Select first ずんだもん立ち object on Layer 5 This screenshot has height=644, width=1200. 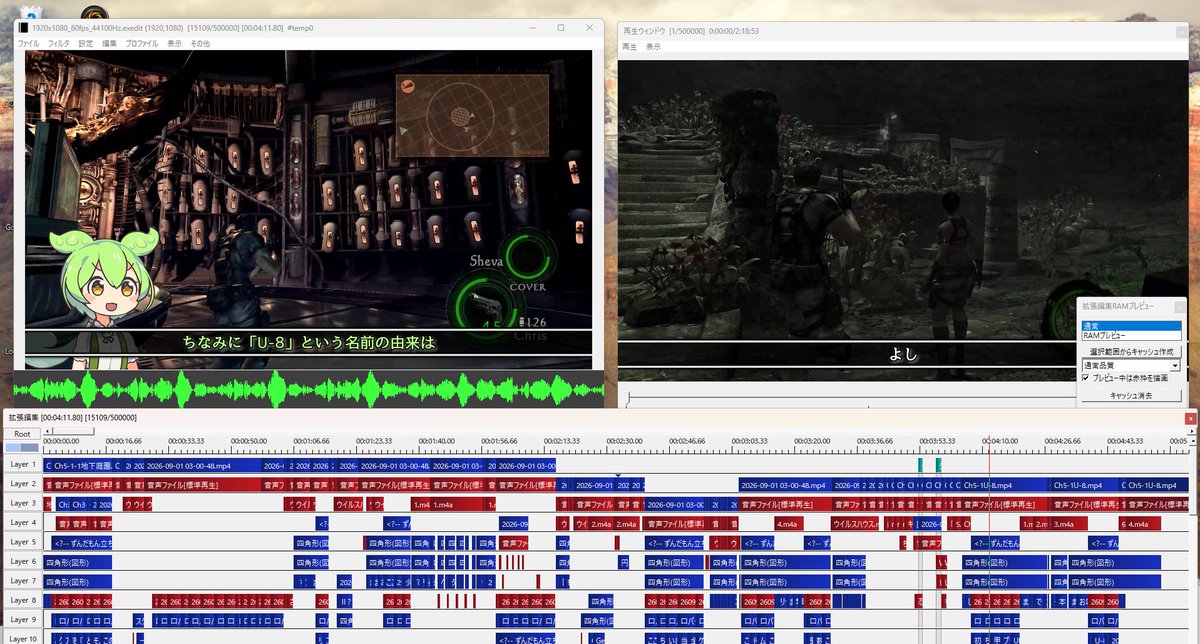(x=83, y=542)
